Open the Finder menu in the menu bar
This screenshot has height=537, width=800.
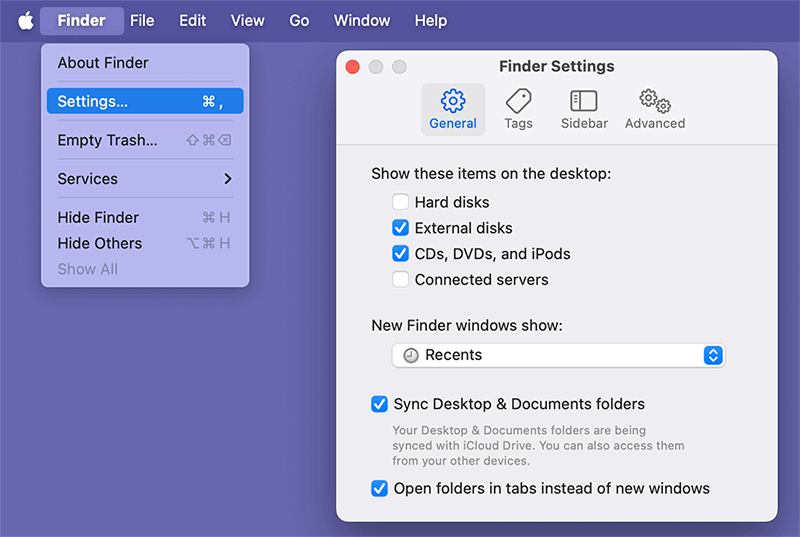(82, 20)
